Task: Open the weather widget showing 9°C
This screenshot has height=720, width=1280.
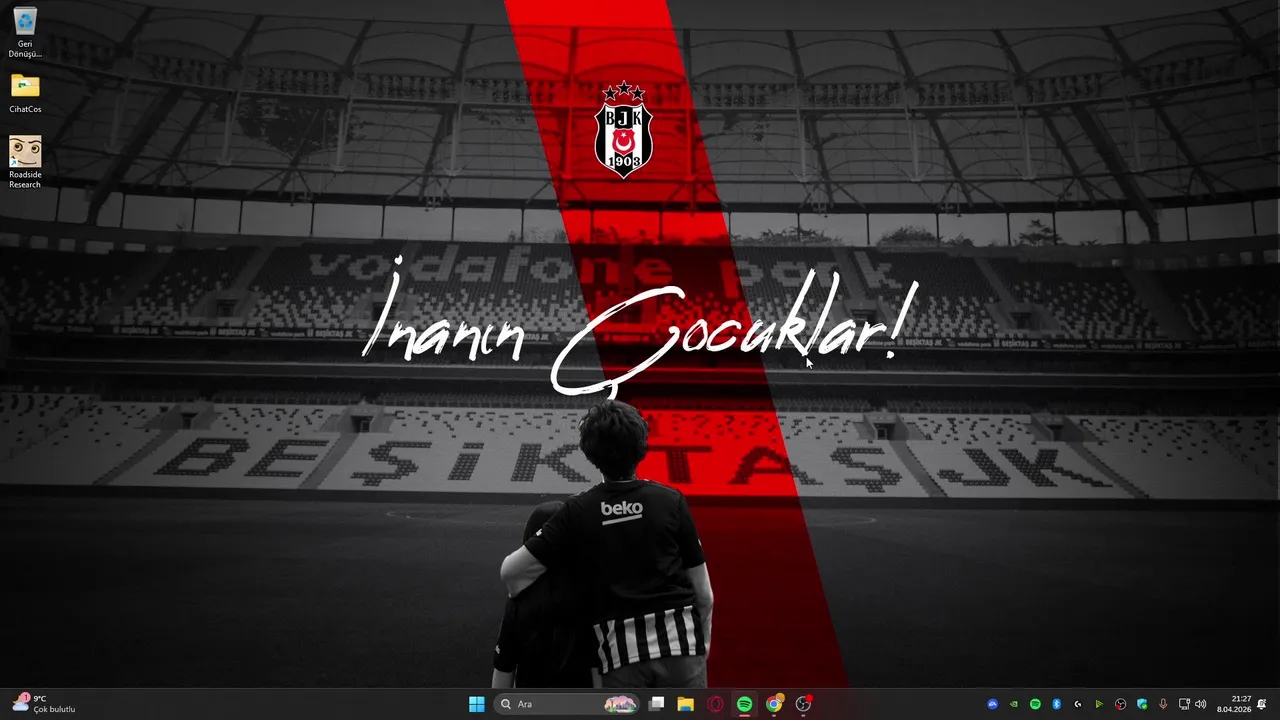Action: (44, 704)
